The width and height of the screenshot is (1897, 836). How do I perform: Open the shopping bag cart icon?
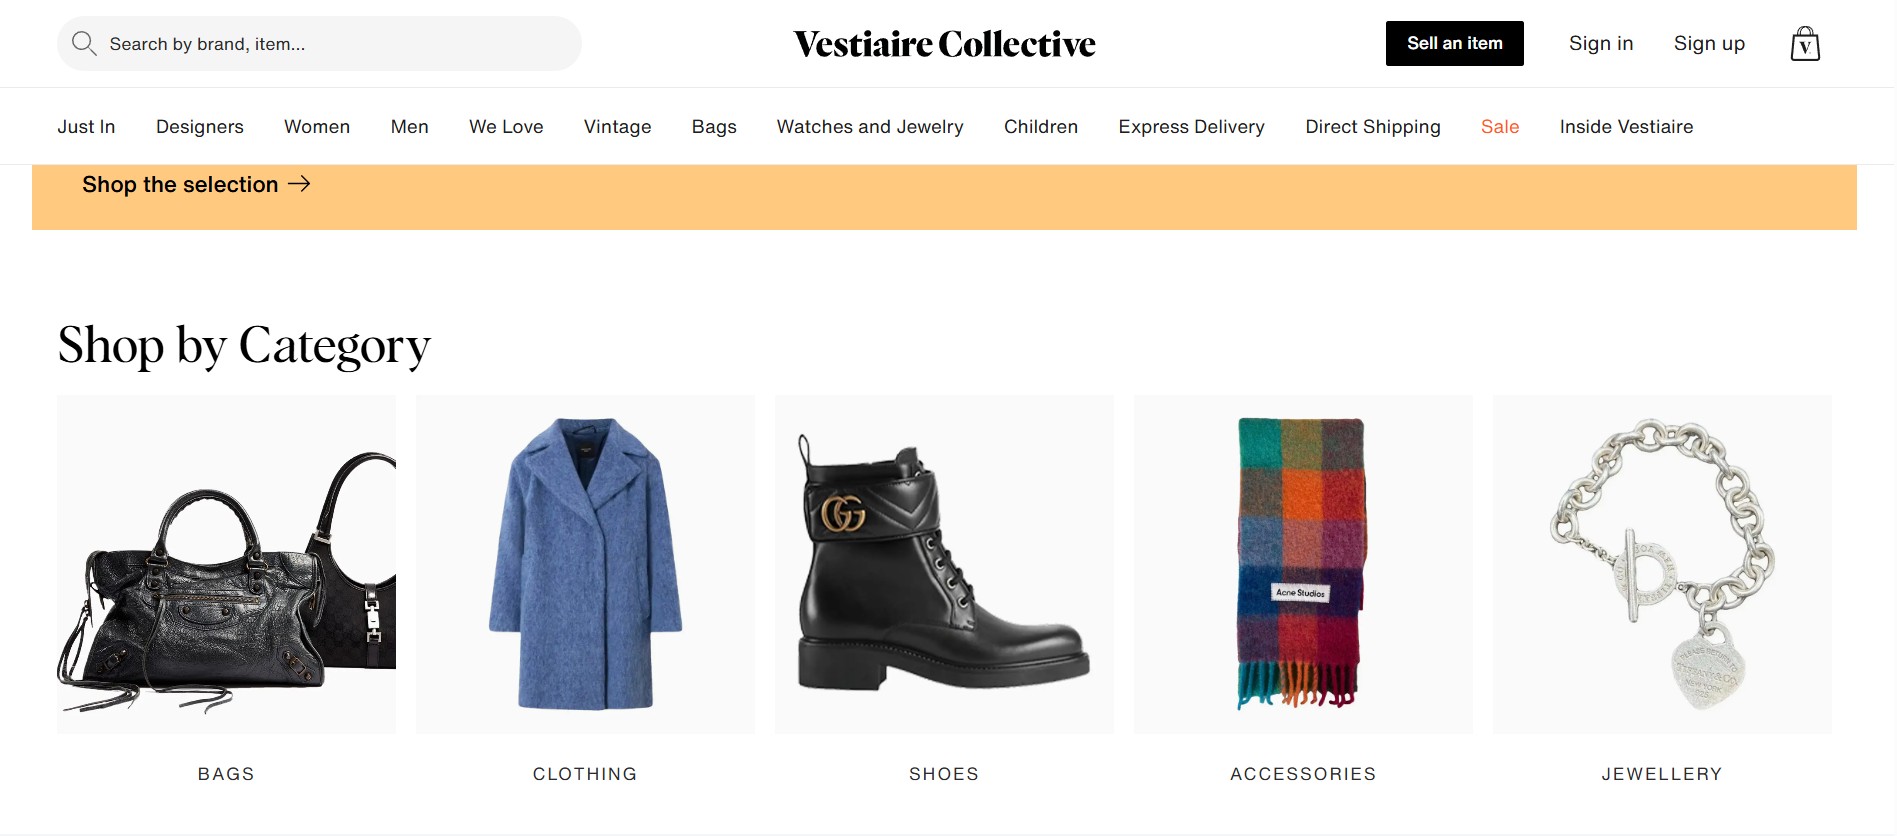1804,44
